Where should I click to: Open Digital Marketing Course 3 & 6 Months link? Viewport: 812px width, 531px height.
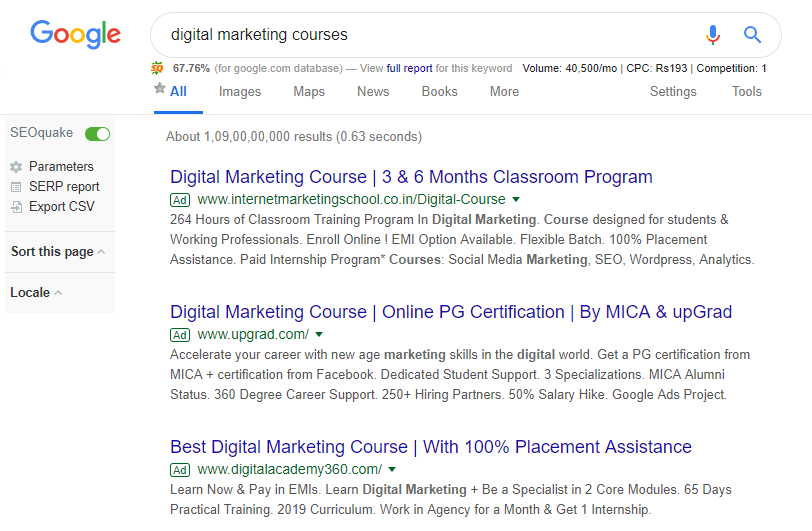pyautogui.click(x=411, y=177)
